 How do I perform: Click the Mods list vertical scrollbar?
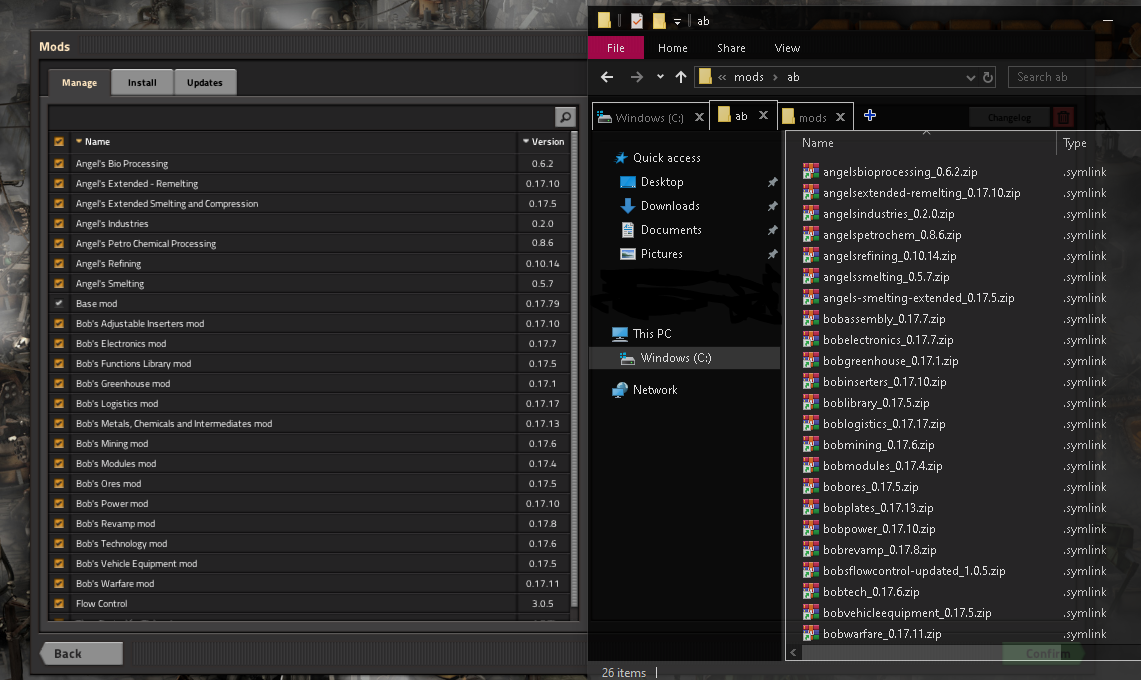pyautogui.click(x=574, y=368)
